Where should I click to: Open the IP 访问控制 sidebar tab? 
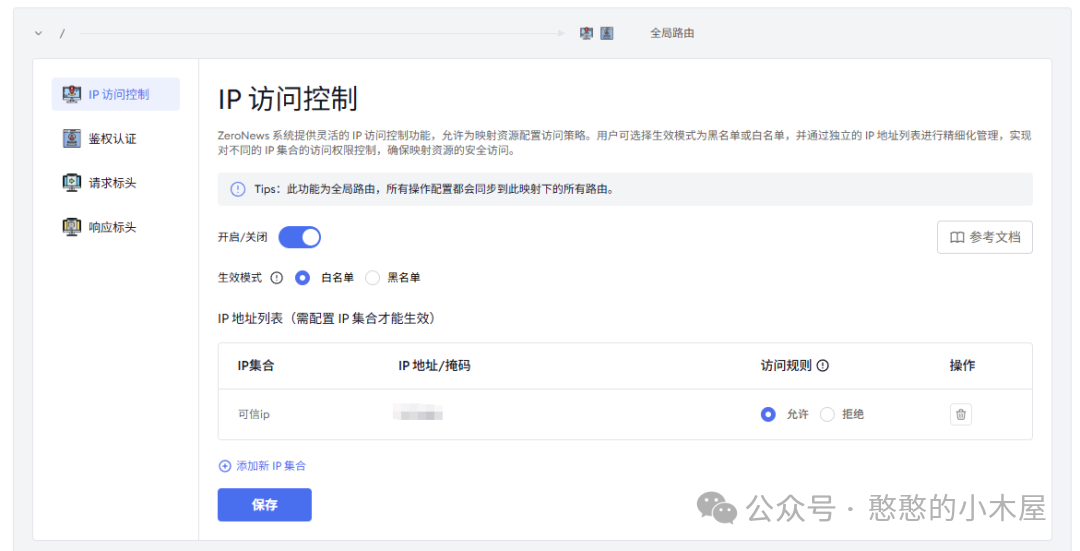pos(116,95)
